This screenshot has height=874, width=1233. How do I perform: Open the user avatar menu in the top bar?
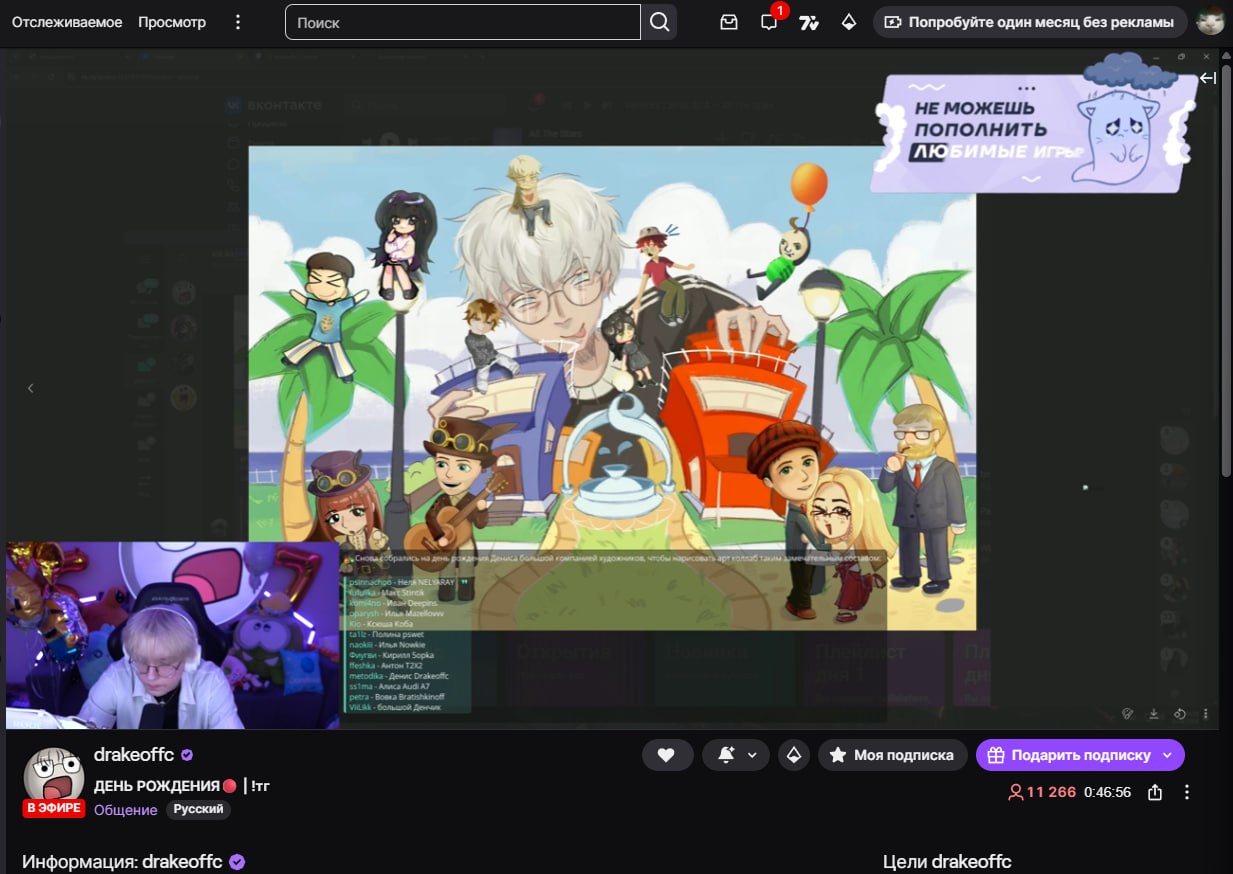click(x=1211, y=22)
